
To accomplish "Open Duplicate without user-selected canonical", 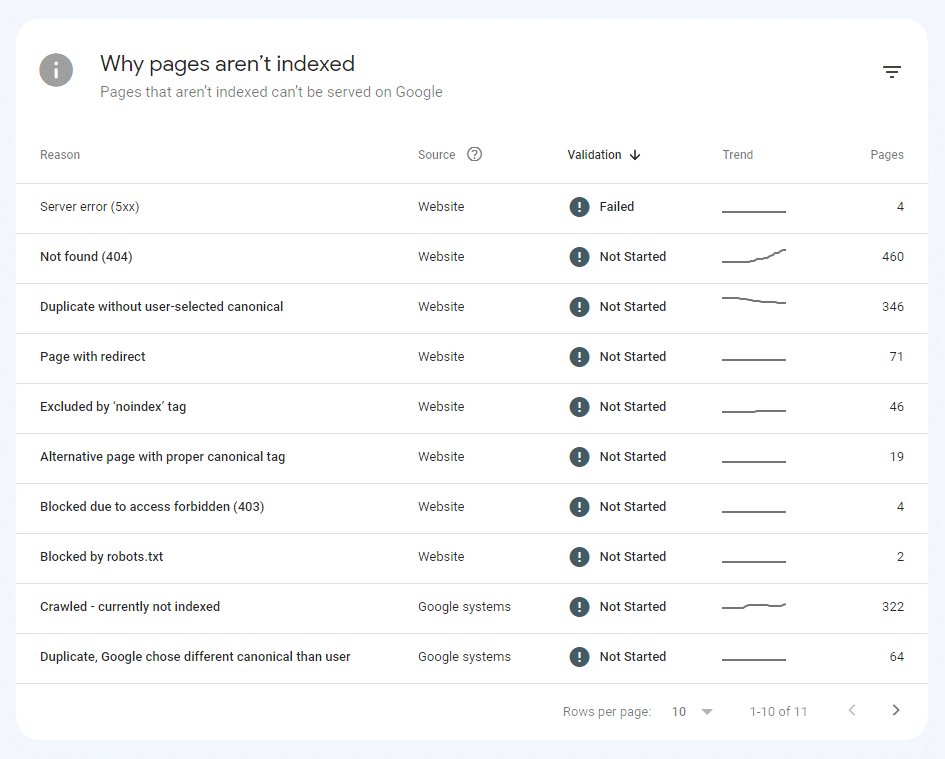I will [161, 307].
